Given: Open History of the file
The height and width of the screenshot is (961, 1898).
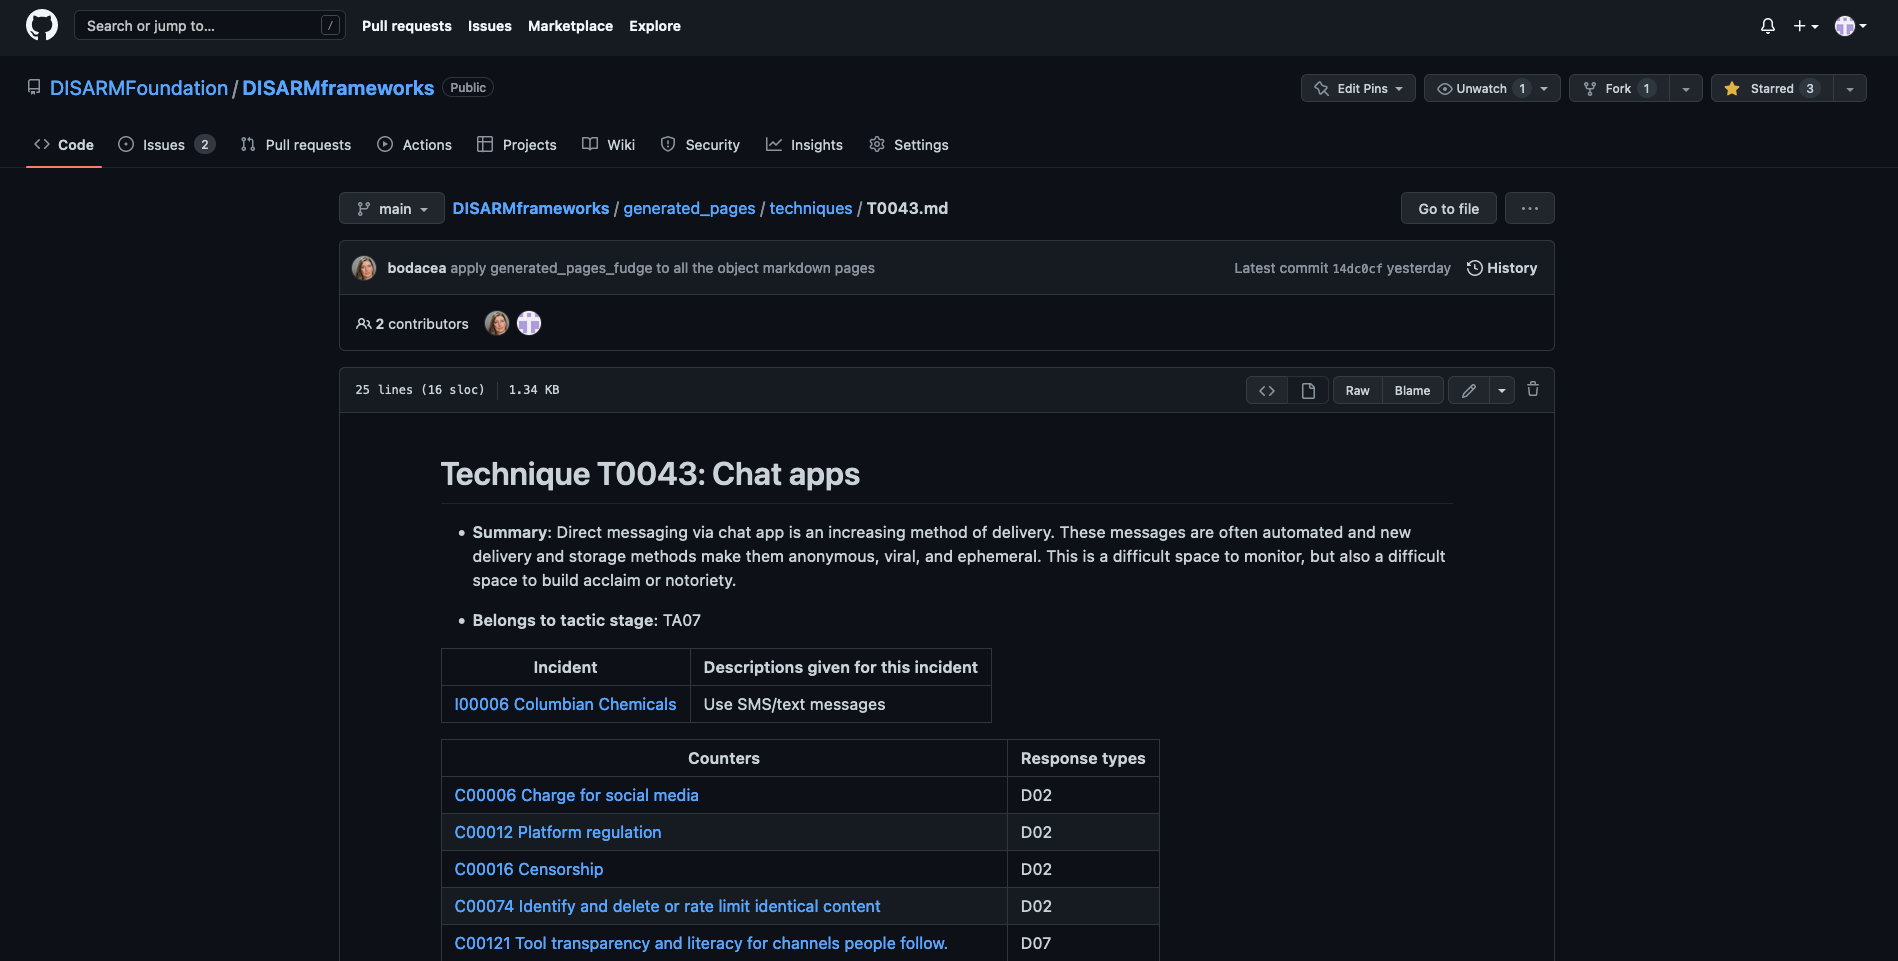Looking at the screenshot, I should tap(1502, 268).
